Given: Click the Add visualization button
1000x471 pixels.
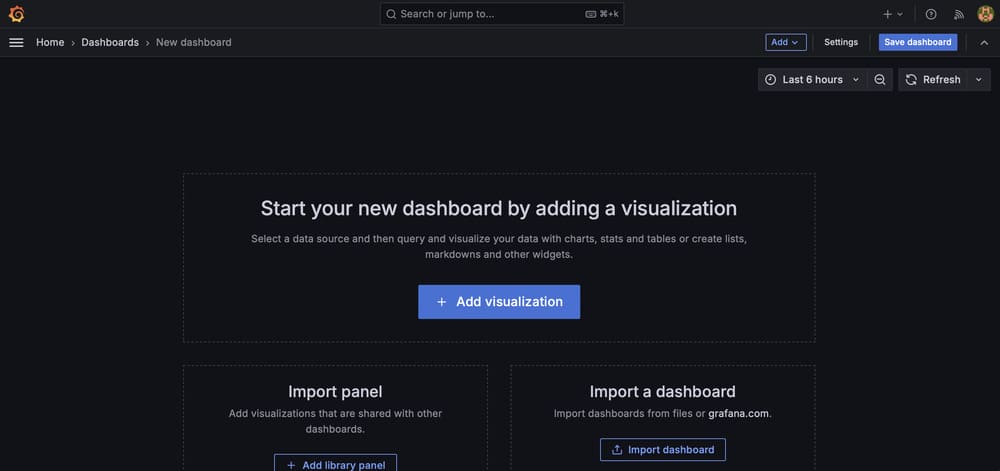Looking at the screenshot, I should click(499, 301).
